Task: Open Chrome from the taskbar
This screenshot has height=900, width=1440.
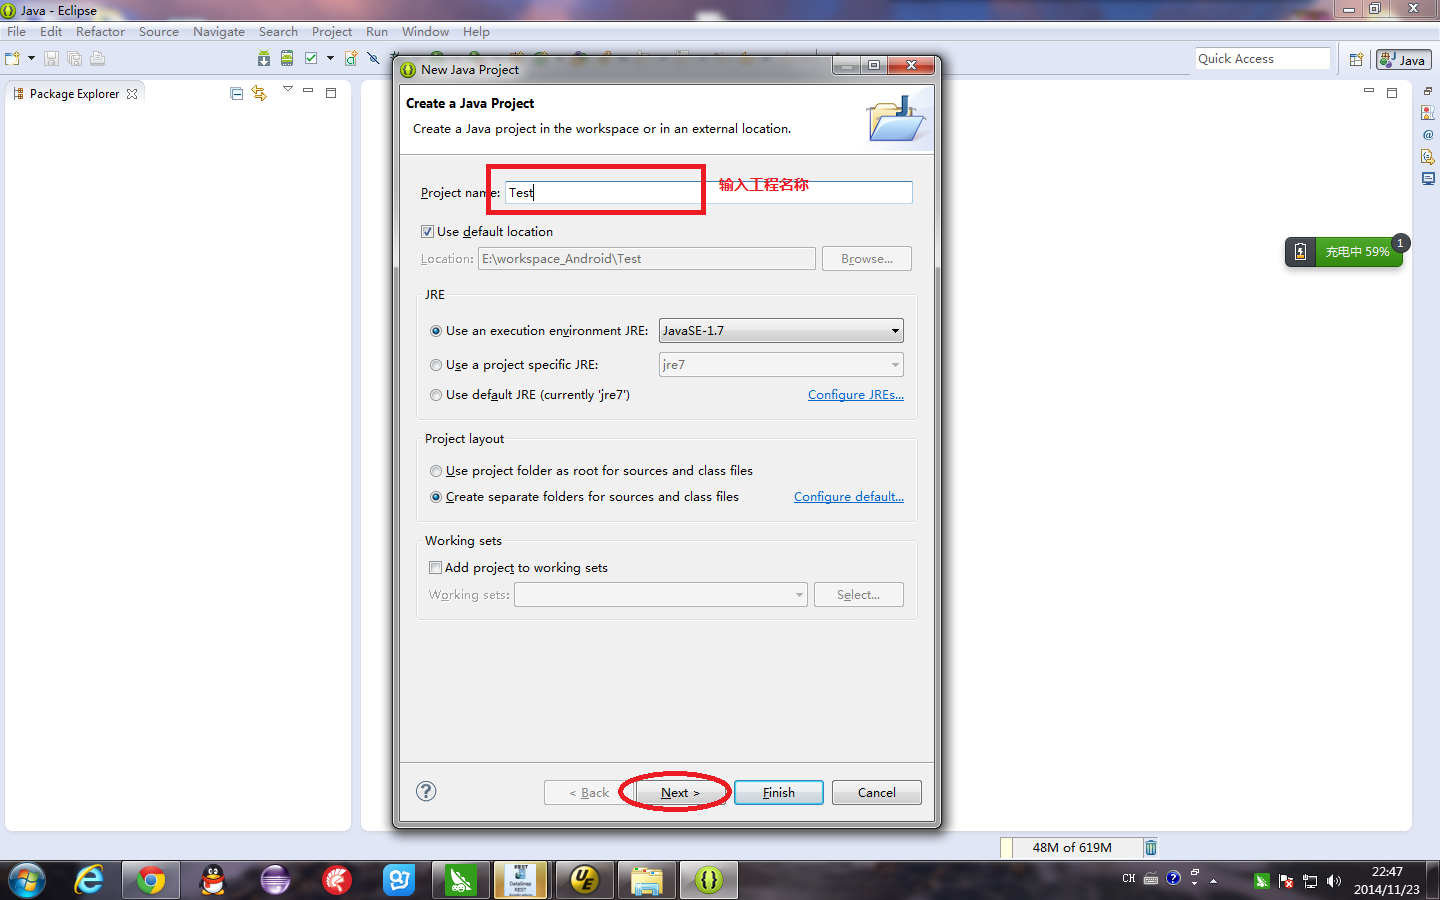Action: tap(151, 880)
